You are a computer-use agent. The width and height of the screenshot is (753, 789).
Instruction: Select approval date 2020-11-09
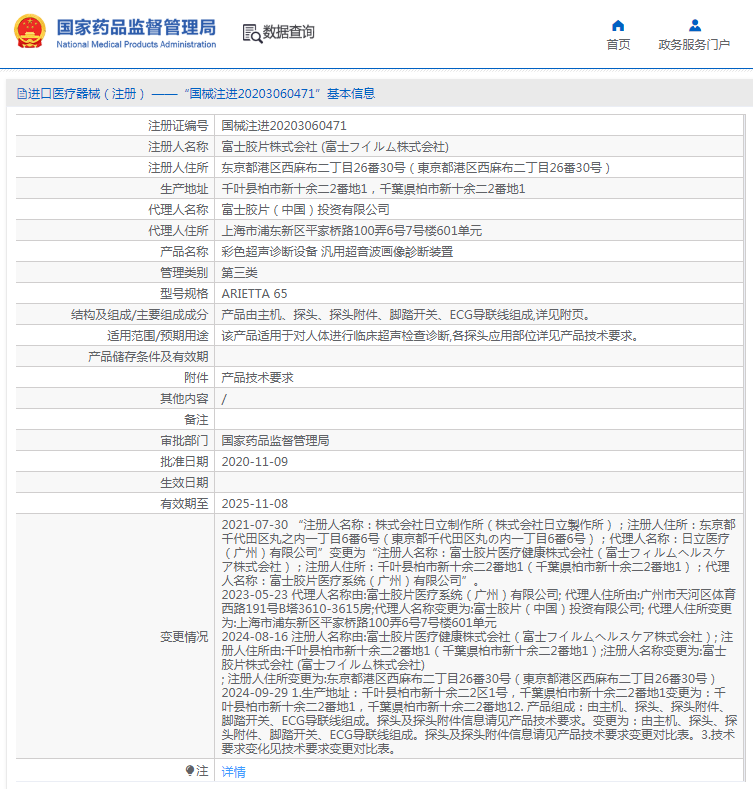[x=255, y=462]
